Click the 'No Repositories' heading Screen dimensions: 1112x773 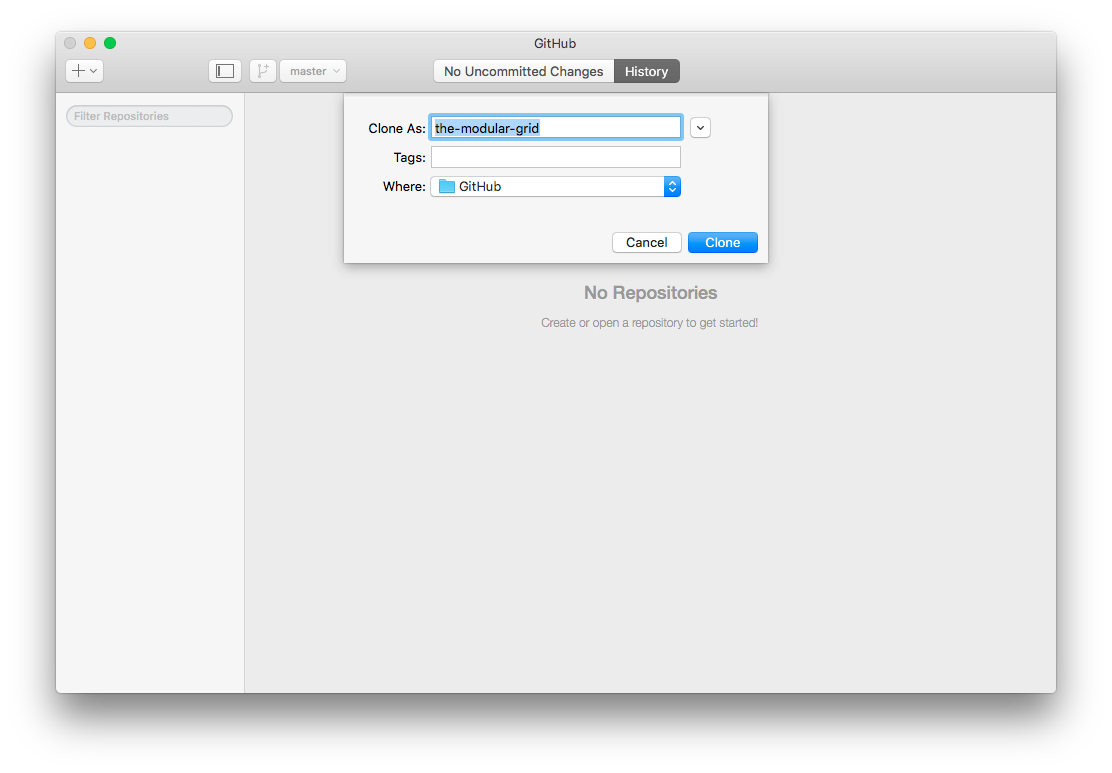tap(650, 293)
